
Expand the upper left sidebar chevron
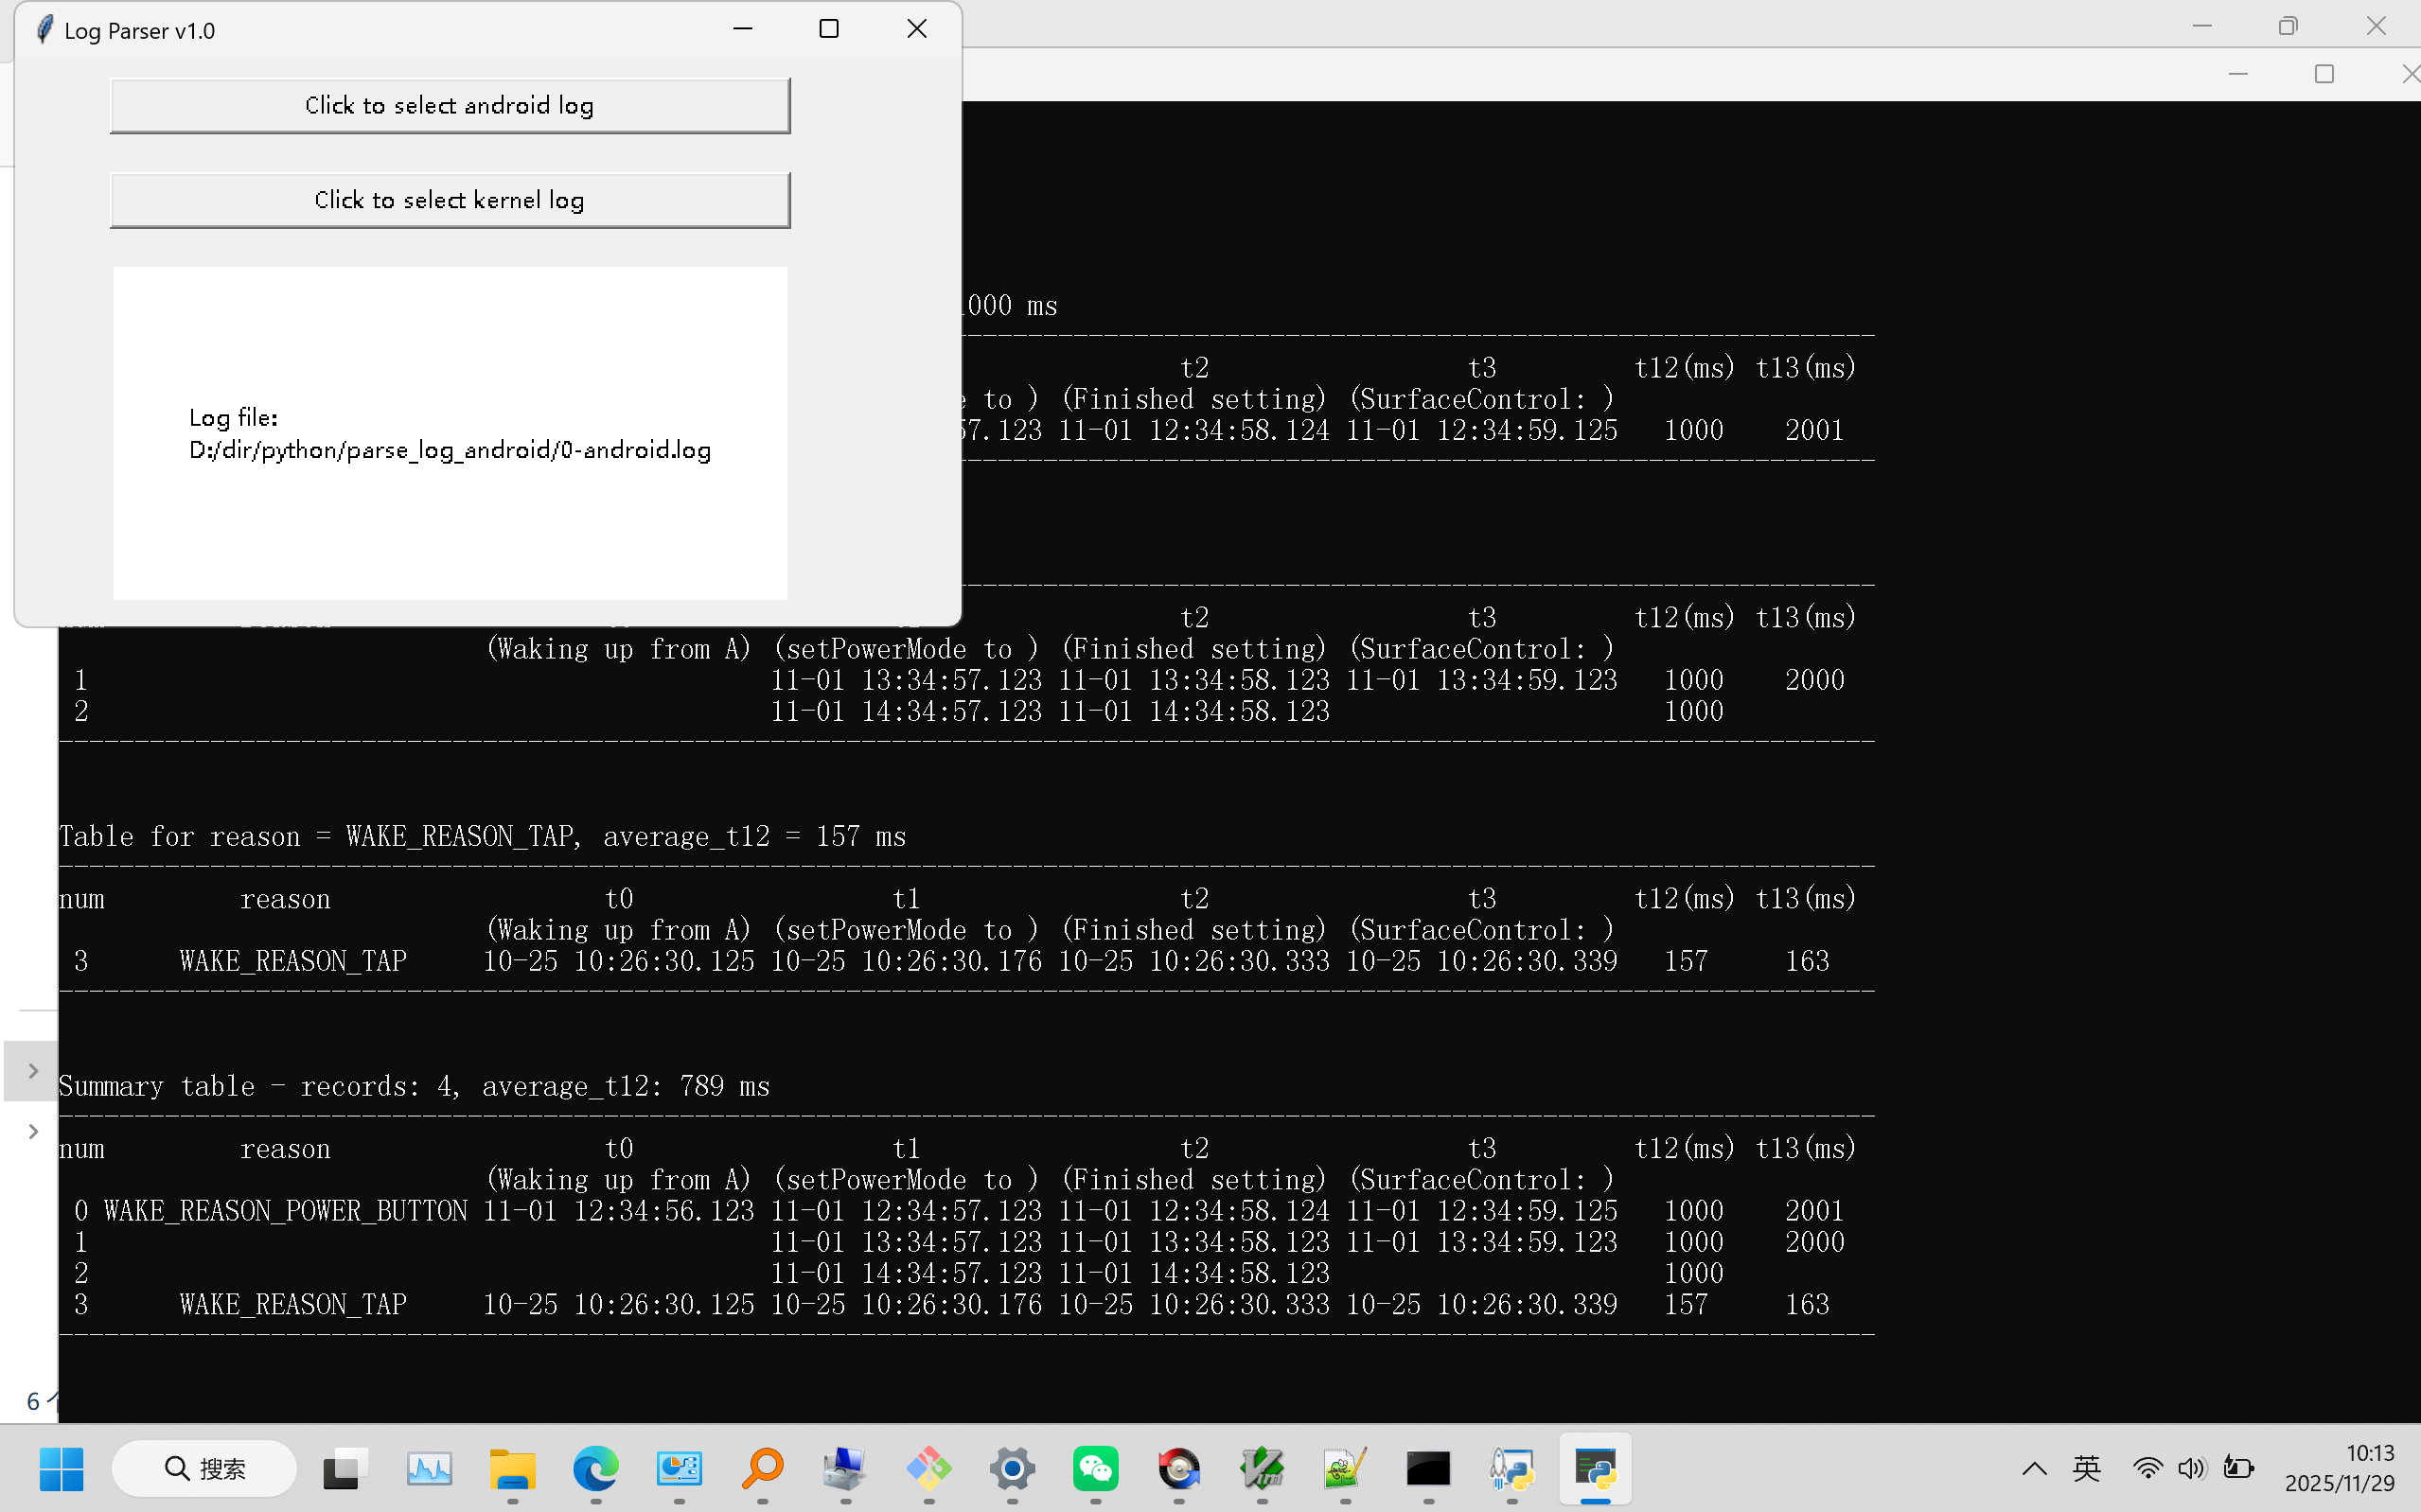[x=33, y=1071]
